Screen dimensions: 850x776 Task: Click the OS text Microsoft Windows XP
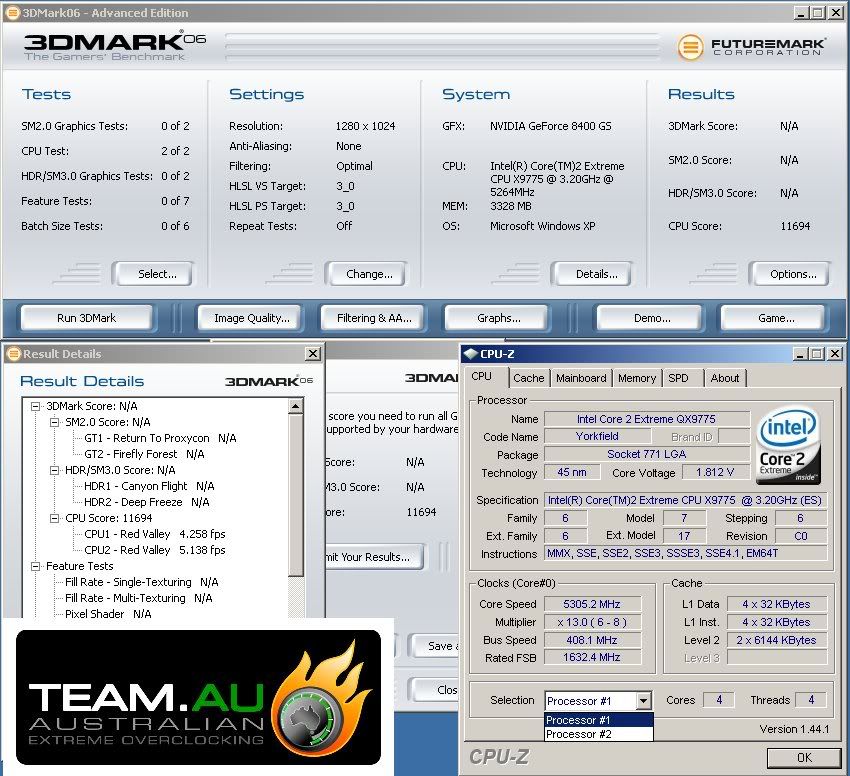[x=543, y=226]
